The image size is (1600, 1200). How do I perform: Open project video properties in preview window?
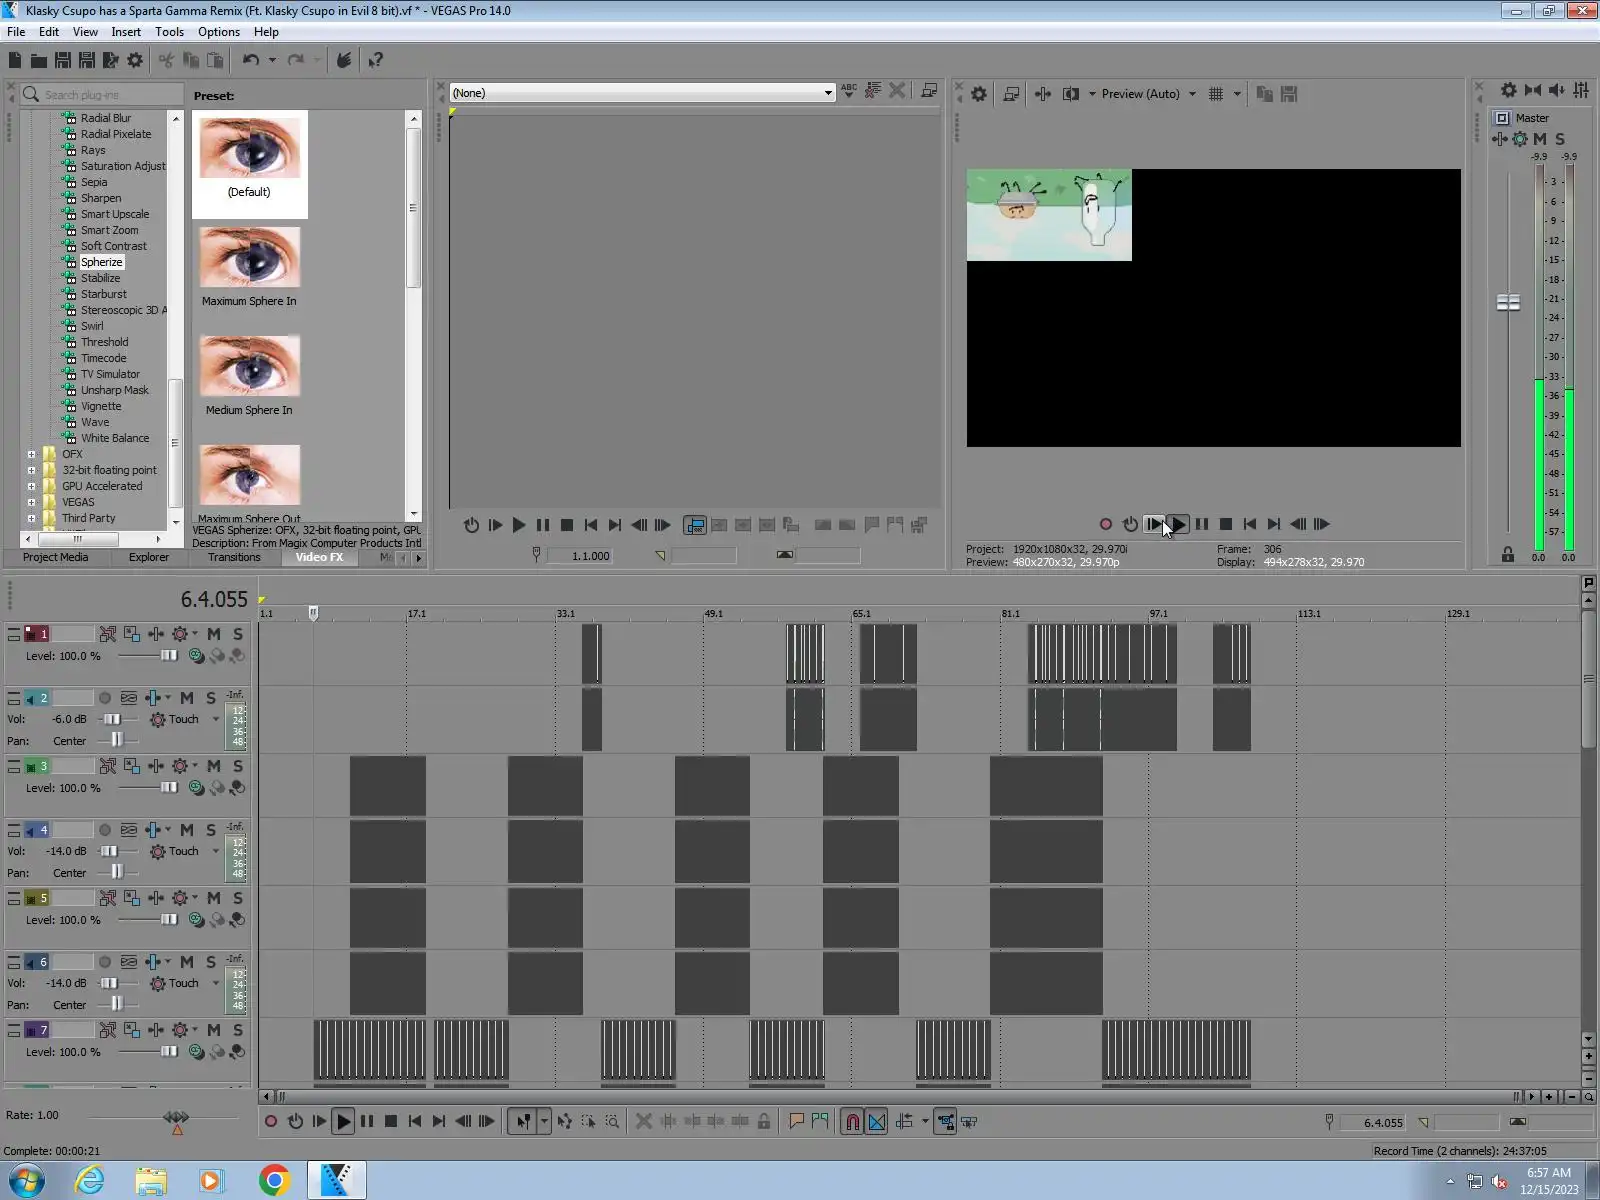coord(979,94)
